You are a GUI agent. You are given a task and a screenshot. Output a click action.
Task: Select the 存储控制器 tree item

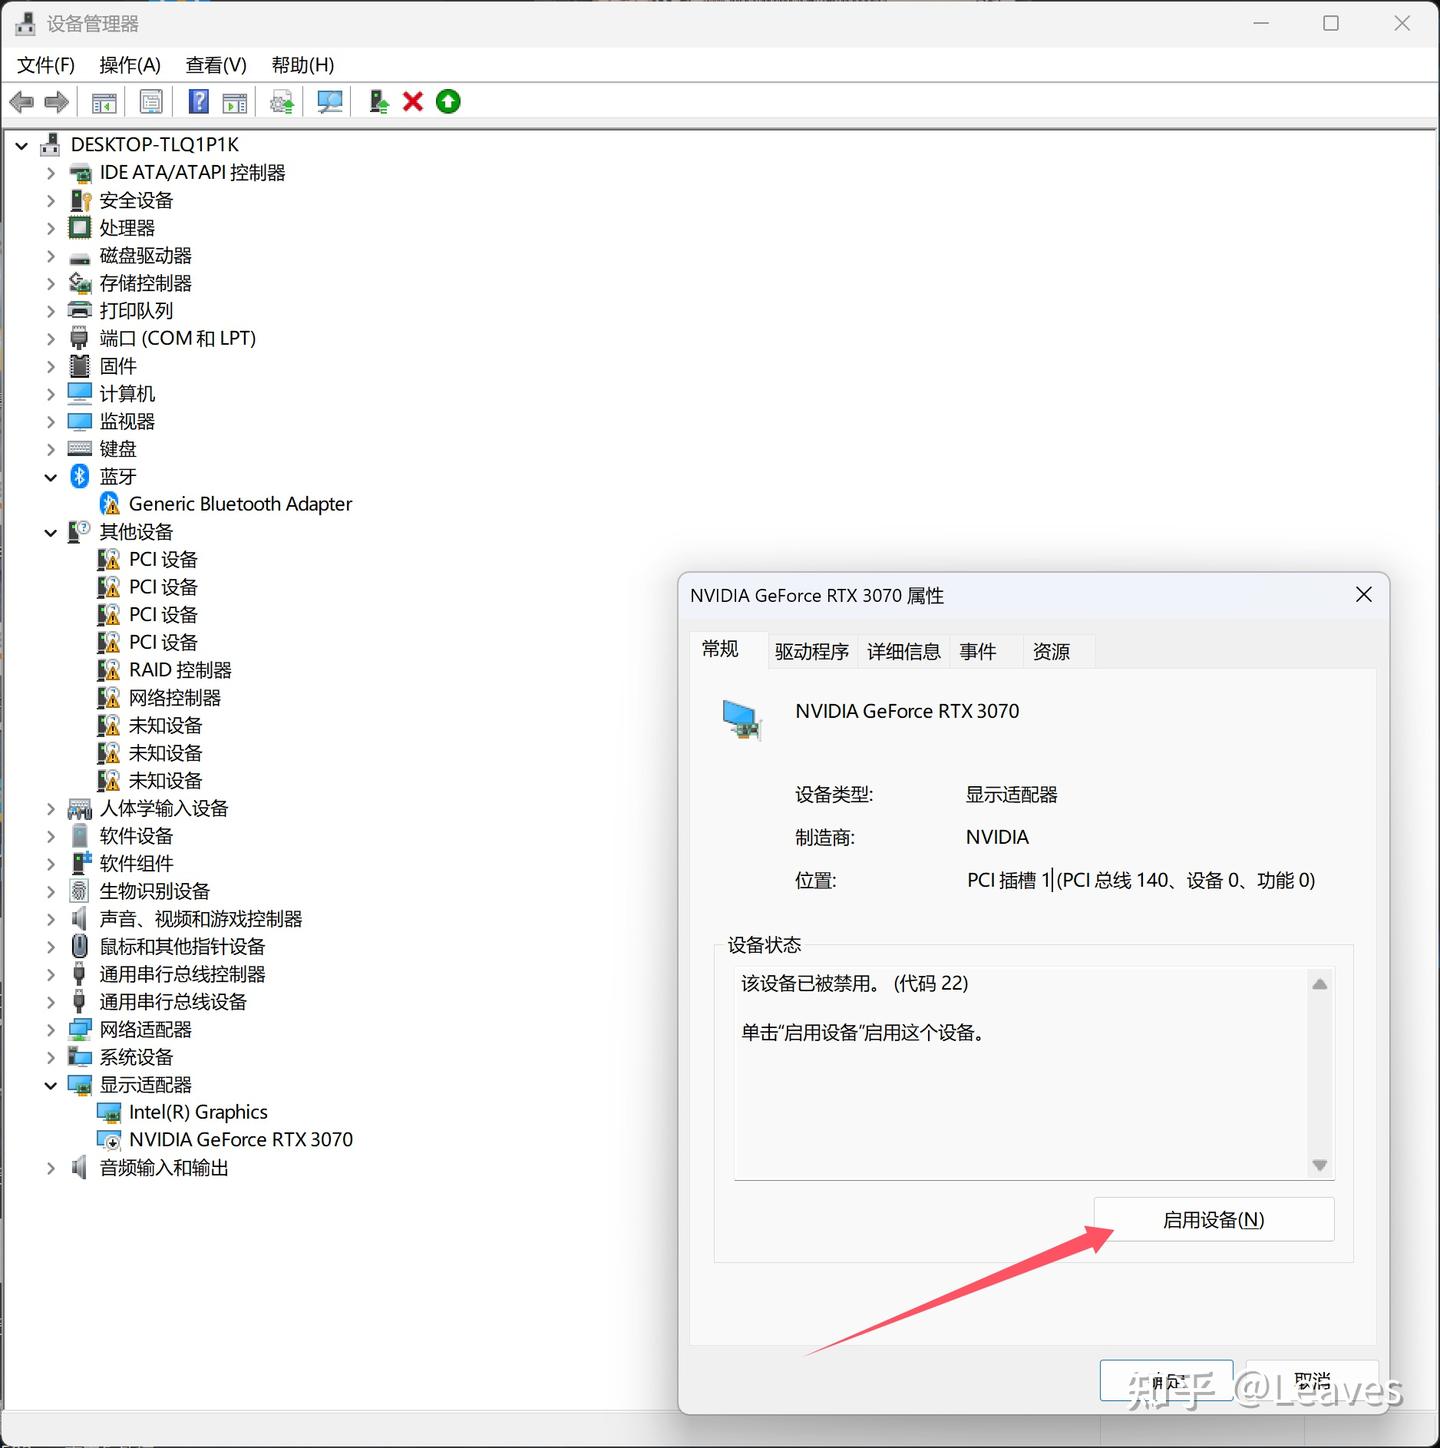(146, 284)
